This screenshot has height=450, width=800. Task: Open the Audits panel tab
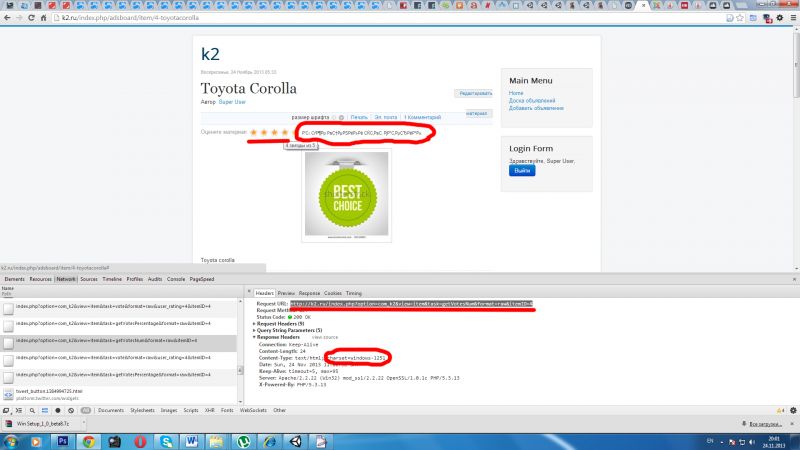[x=155, y=280]
